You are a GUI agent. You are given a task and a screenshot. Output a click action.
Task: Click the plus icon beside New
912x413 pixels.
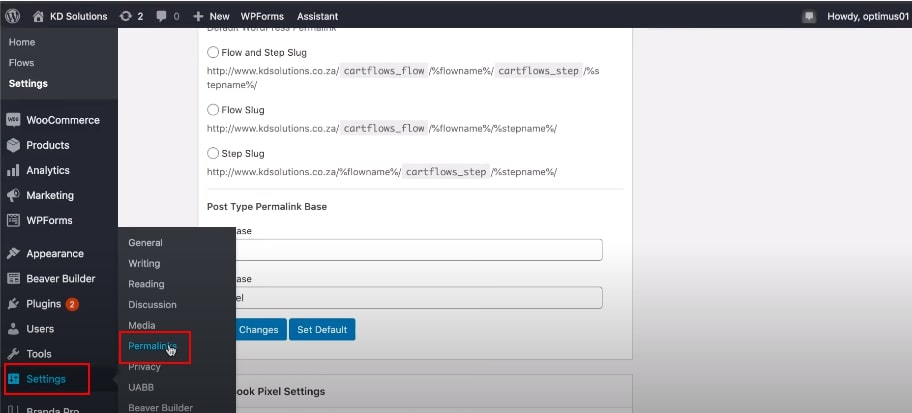click(198, 16)
